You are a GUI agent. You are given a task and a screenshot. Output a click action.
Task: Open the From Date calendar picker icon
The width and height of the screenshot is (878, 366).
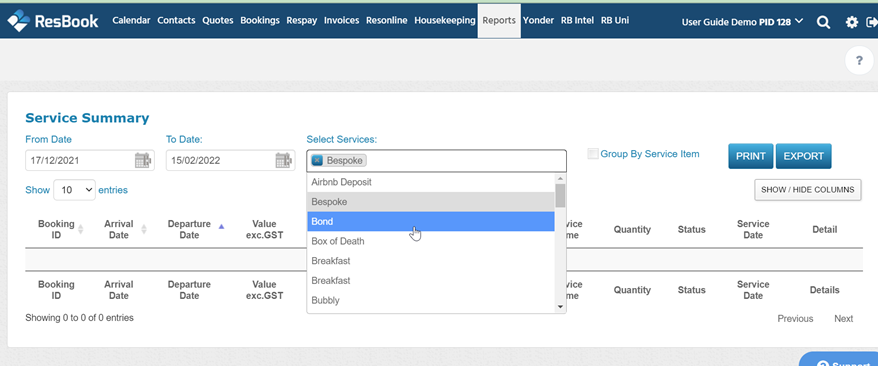click(x=144, y=161)
